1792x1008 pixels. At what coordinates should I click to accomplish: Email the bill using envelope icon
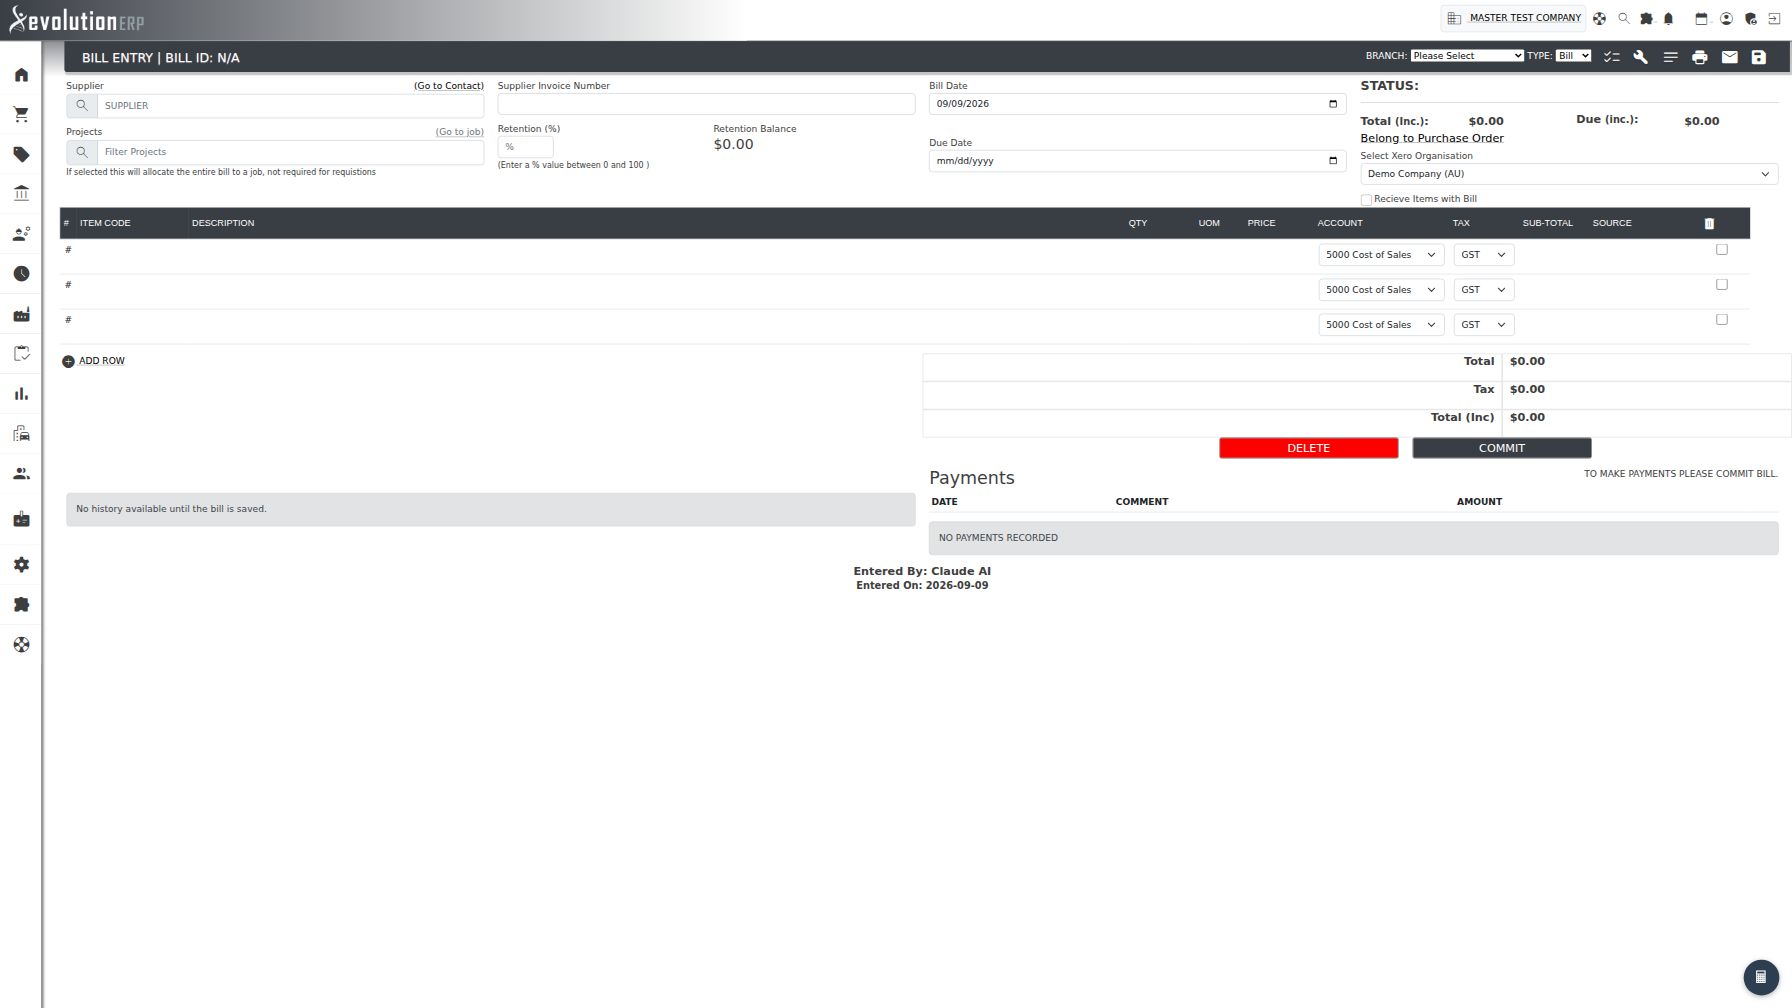tap(1730, 57)
